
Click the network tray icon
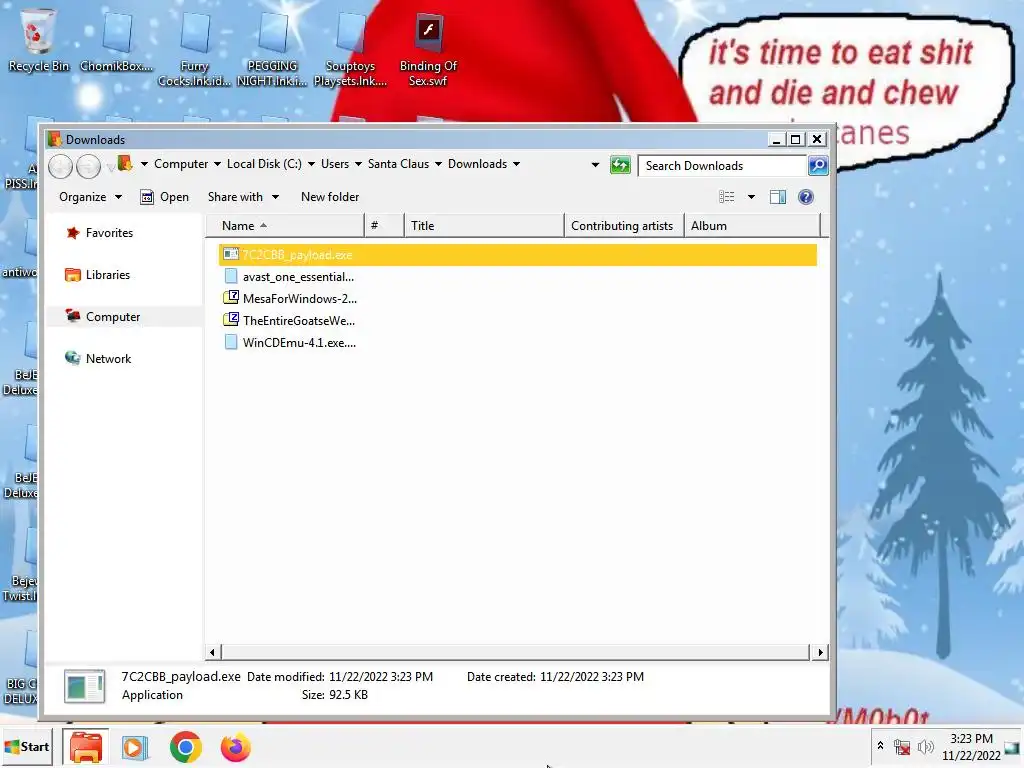pos(903,747)
